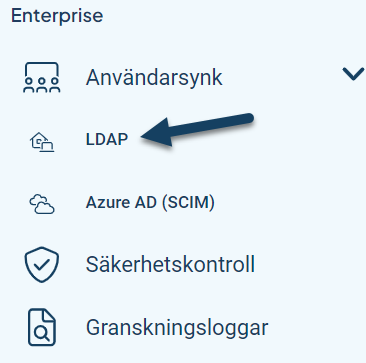
Task: Click the Granskningsloggar text label
Action: tap(177, 328)
